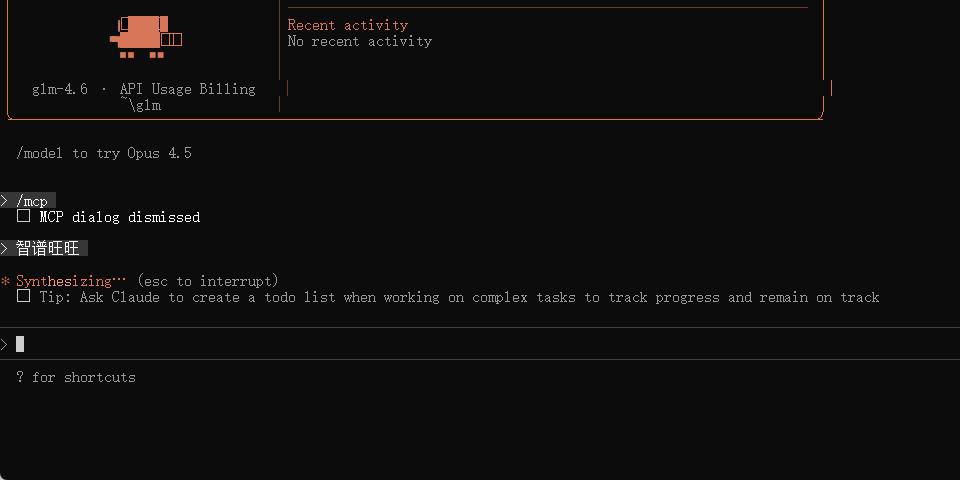This screenshot has width=960, height=480.
Task: Click the API Usage Billing text
Action: pyautogui.click(x=187, y=89)
